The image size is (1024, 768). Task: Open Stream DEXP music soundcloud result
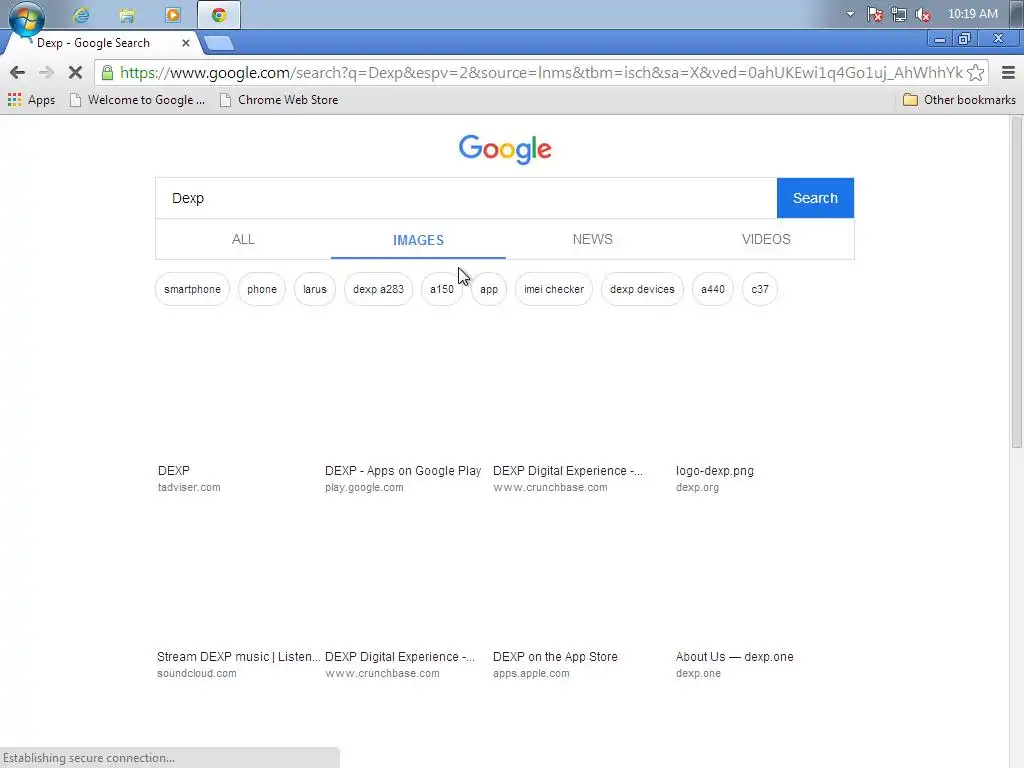point(238,657)
